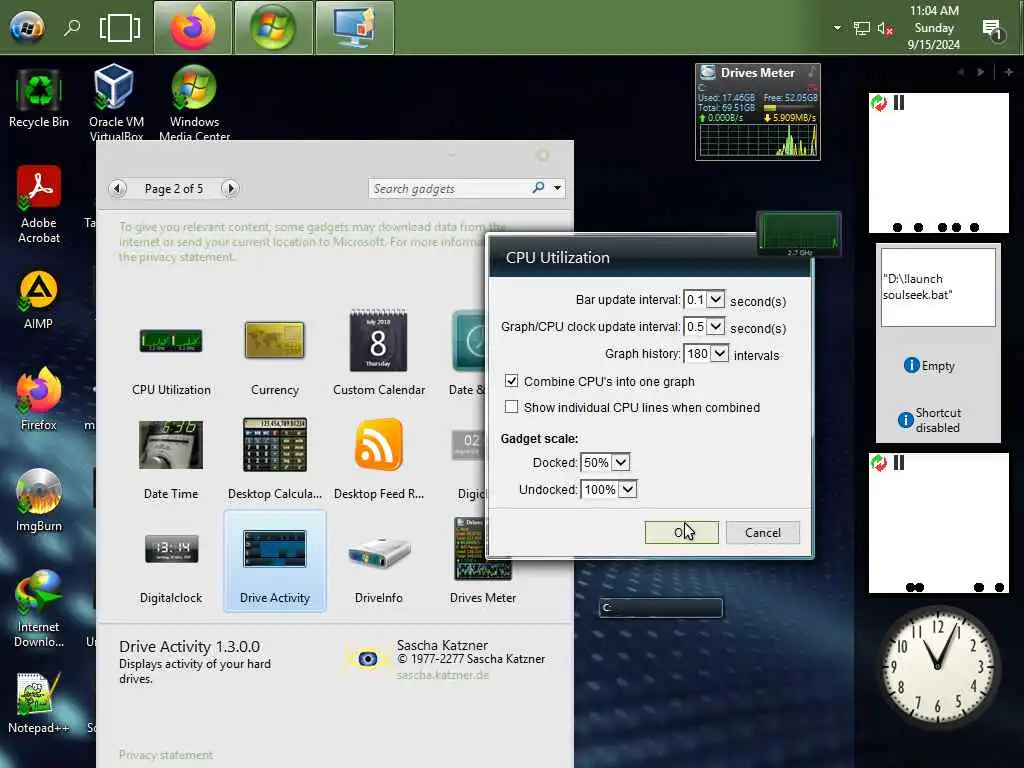Open Oracle VM VirtualBox desktop icon
Image resolution: width=1024 pixels, height=768 pixels.
tap(116, 101)
